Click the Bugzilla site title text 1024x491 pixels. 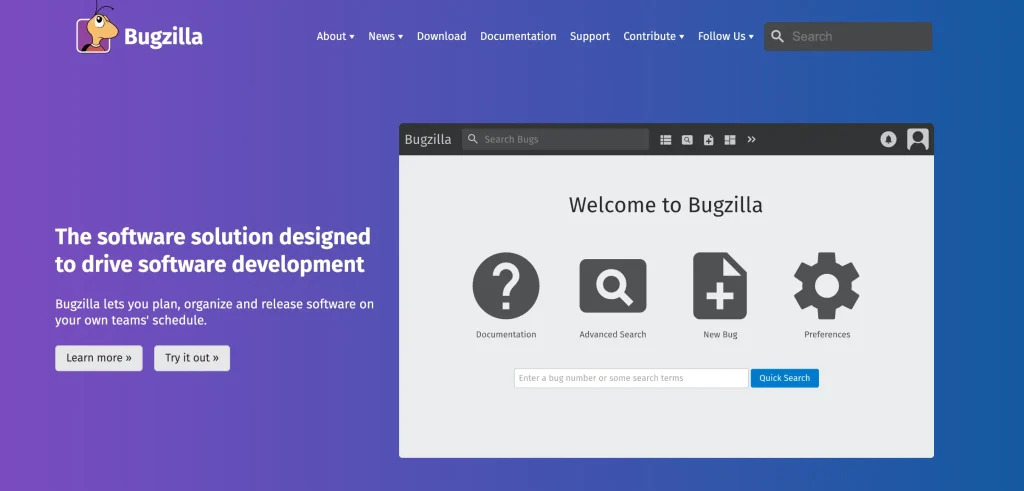coord(163,37)
